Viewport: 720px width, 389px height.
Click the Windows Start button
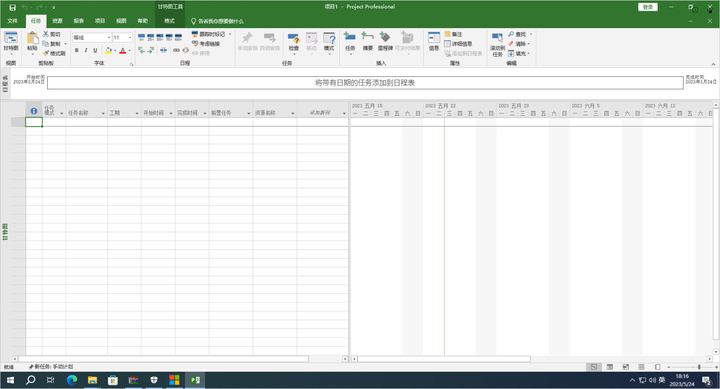coord(10,380)
